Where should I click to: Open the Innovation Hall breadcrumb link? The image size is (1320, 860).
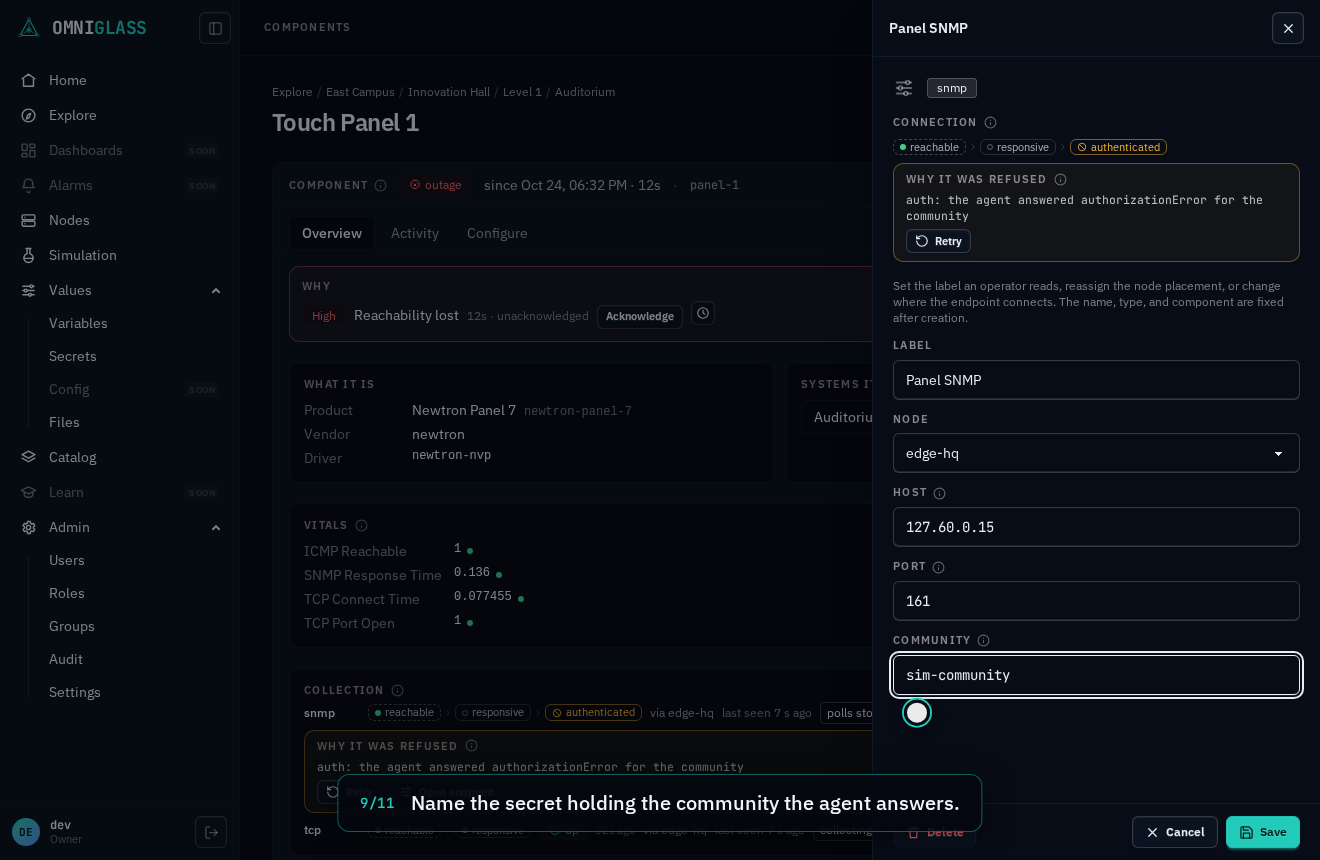[x=449, y=92]
